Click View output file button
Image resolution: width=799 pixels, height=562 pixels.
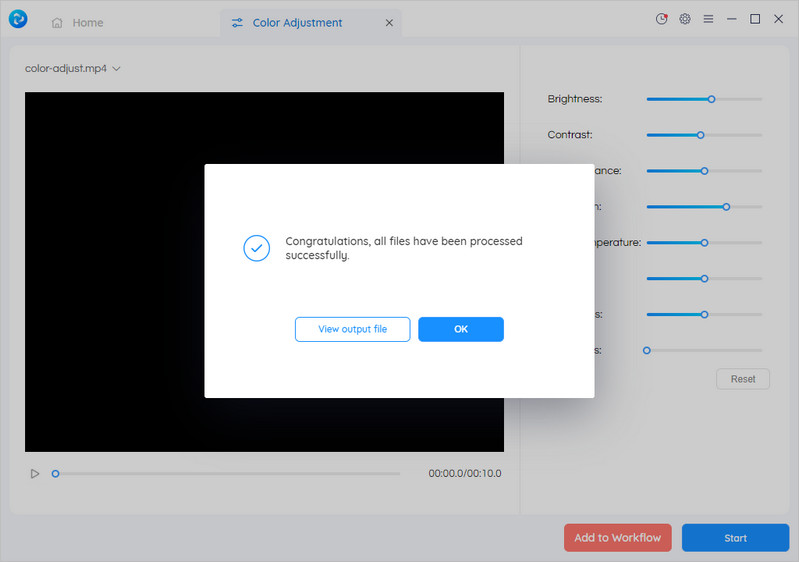(x=353, y=329)
